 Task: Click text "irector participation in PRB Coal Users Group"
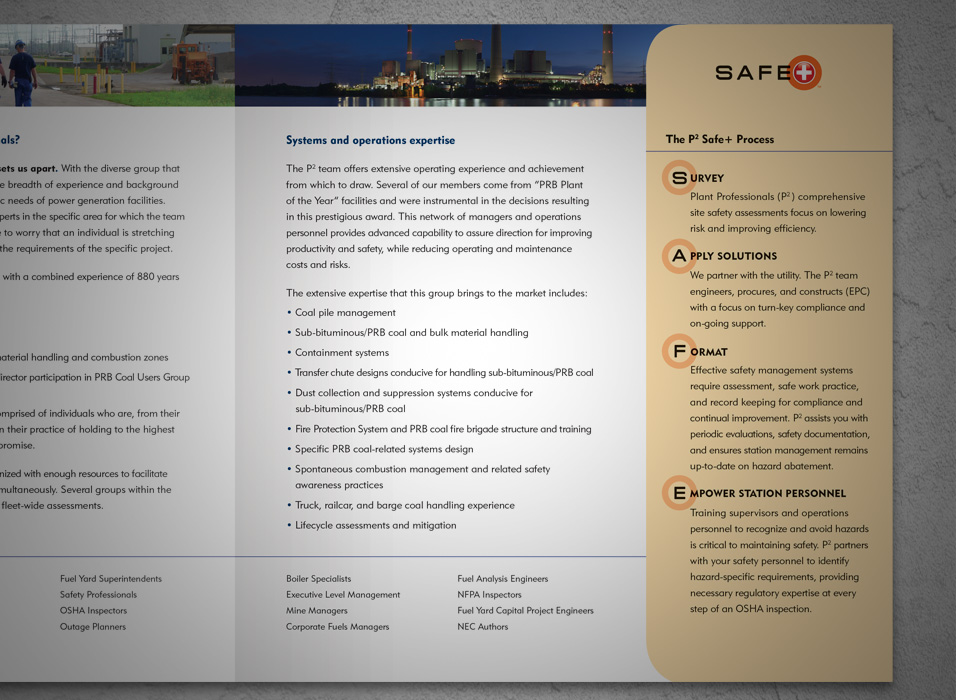(95, 377)
